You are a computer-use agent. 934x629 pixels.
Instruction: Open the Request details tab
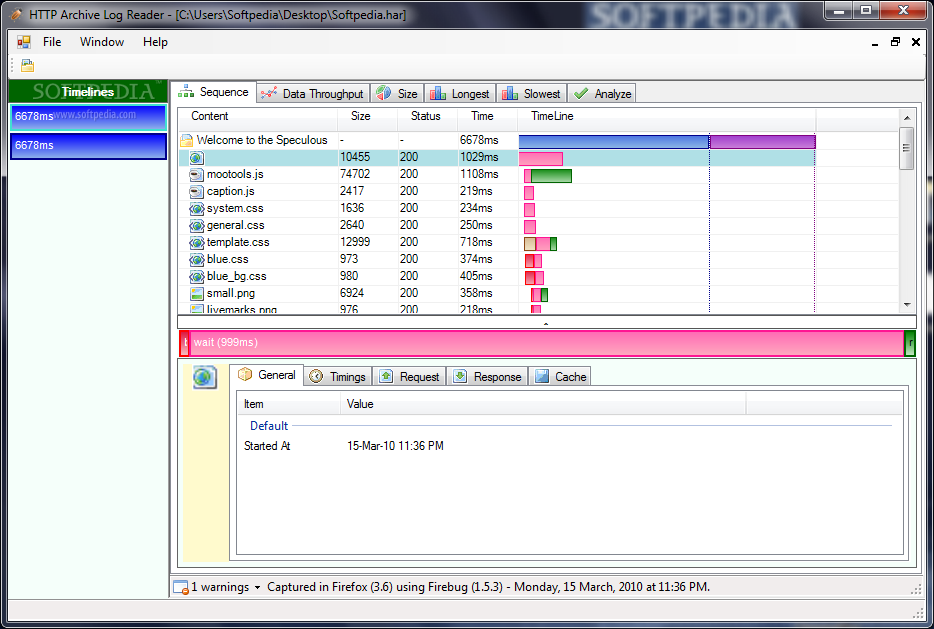tap(409, 376)
